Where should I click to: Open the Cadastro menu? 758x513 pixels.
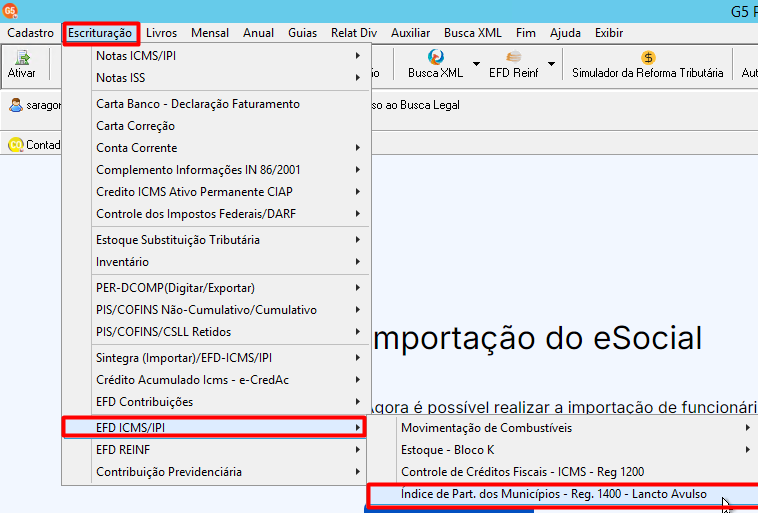30,33
